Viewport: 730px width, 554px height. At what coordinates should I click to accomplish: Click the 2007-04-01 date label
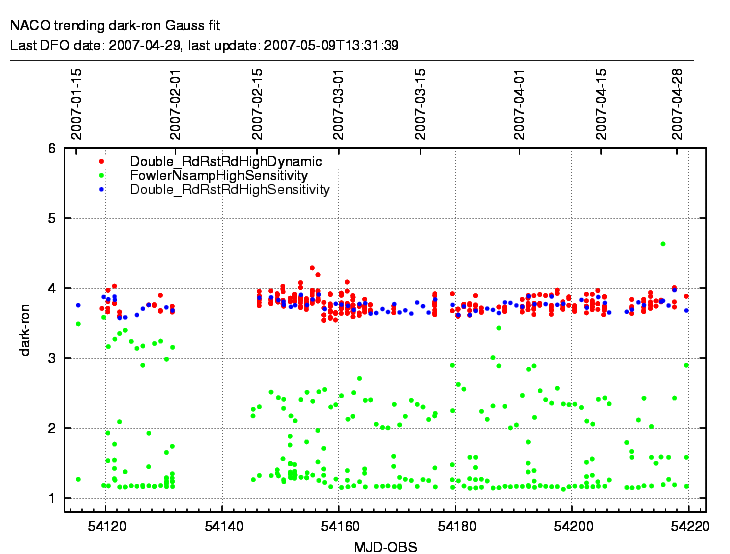point(520,104)
